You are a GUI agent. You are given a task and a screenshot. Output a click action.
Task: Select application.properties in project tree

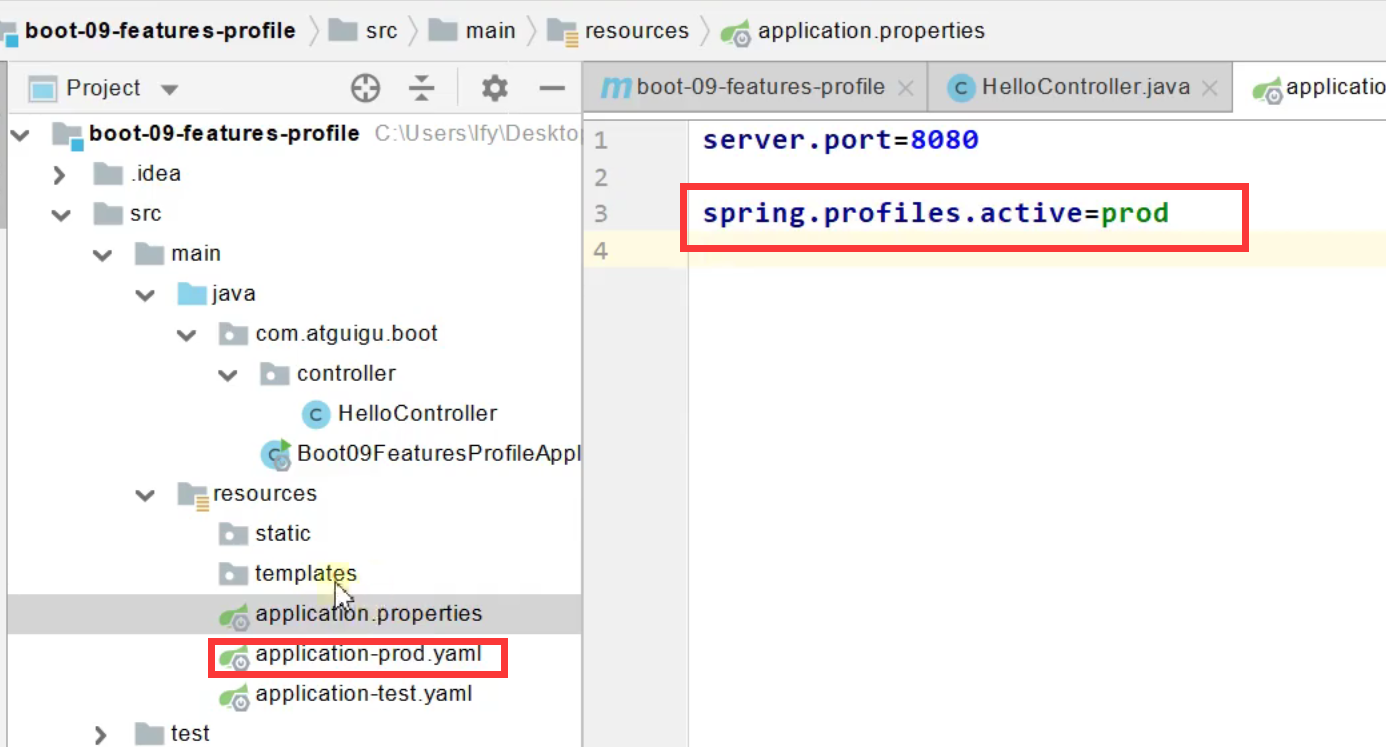[368, 613]
